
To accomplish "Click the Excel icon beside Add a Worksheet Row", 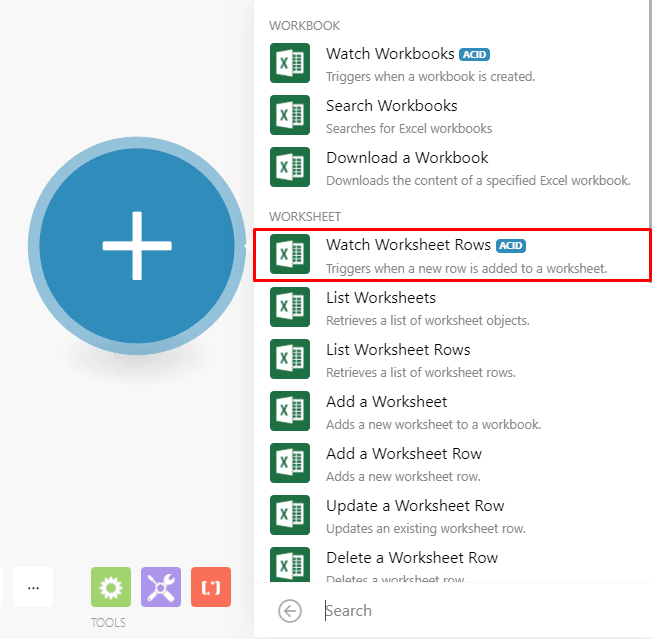I will (x=290, y=462).
